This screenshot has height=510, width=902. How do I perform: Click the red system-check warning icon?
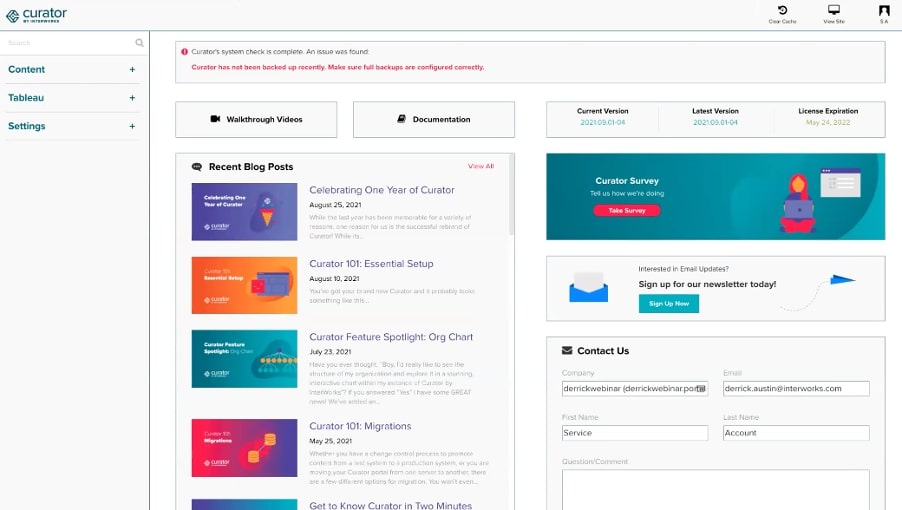185,52
